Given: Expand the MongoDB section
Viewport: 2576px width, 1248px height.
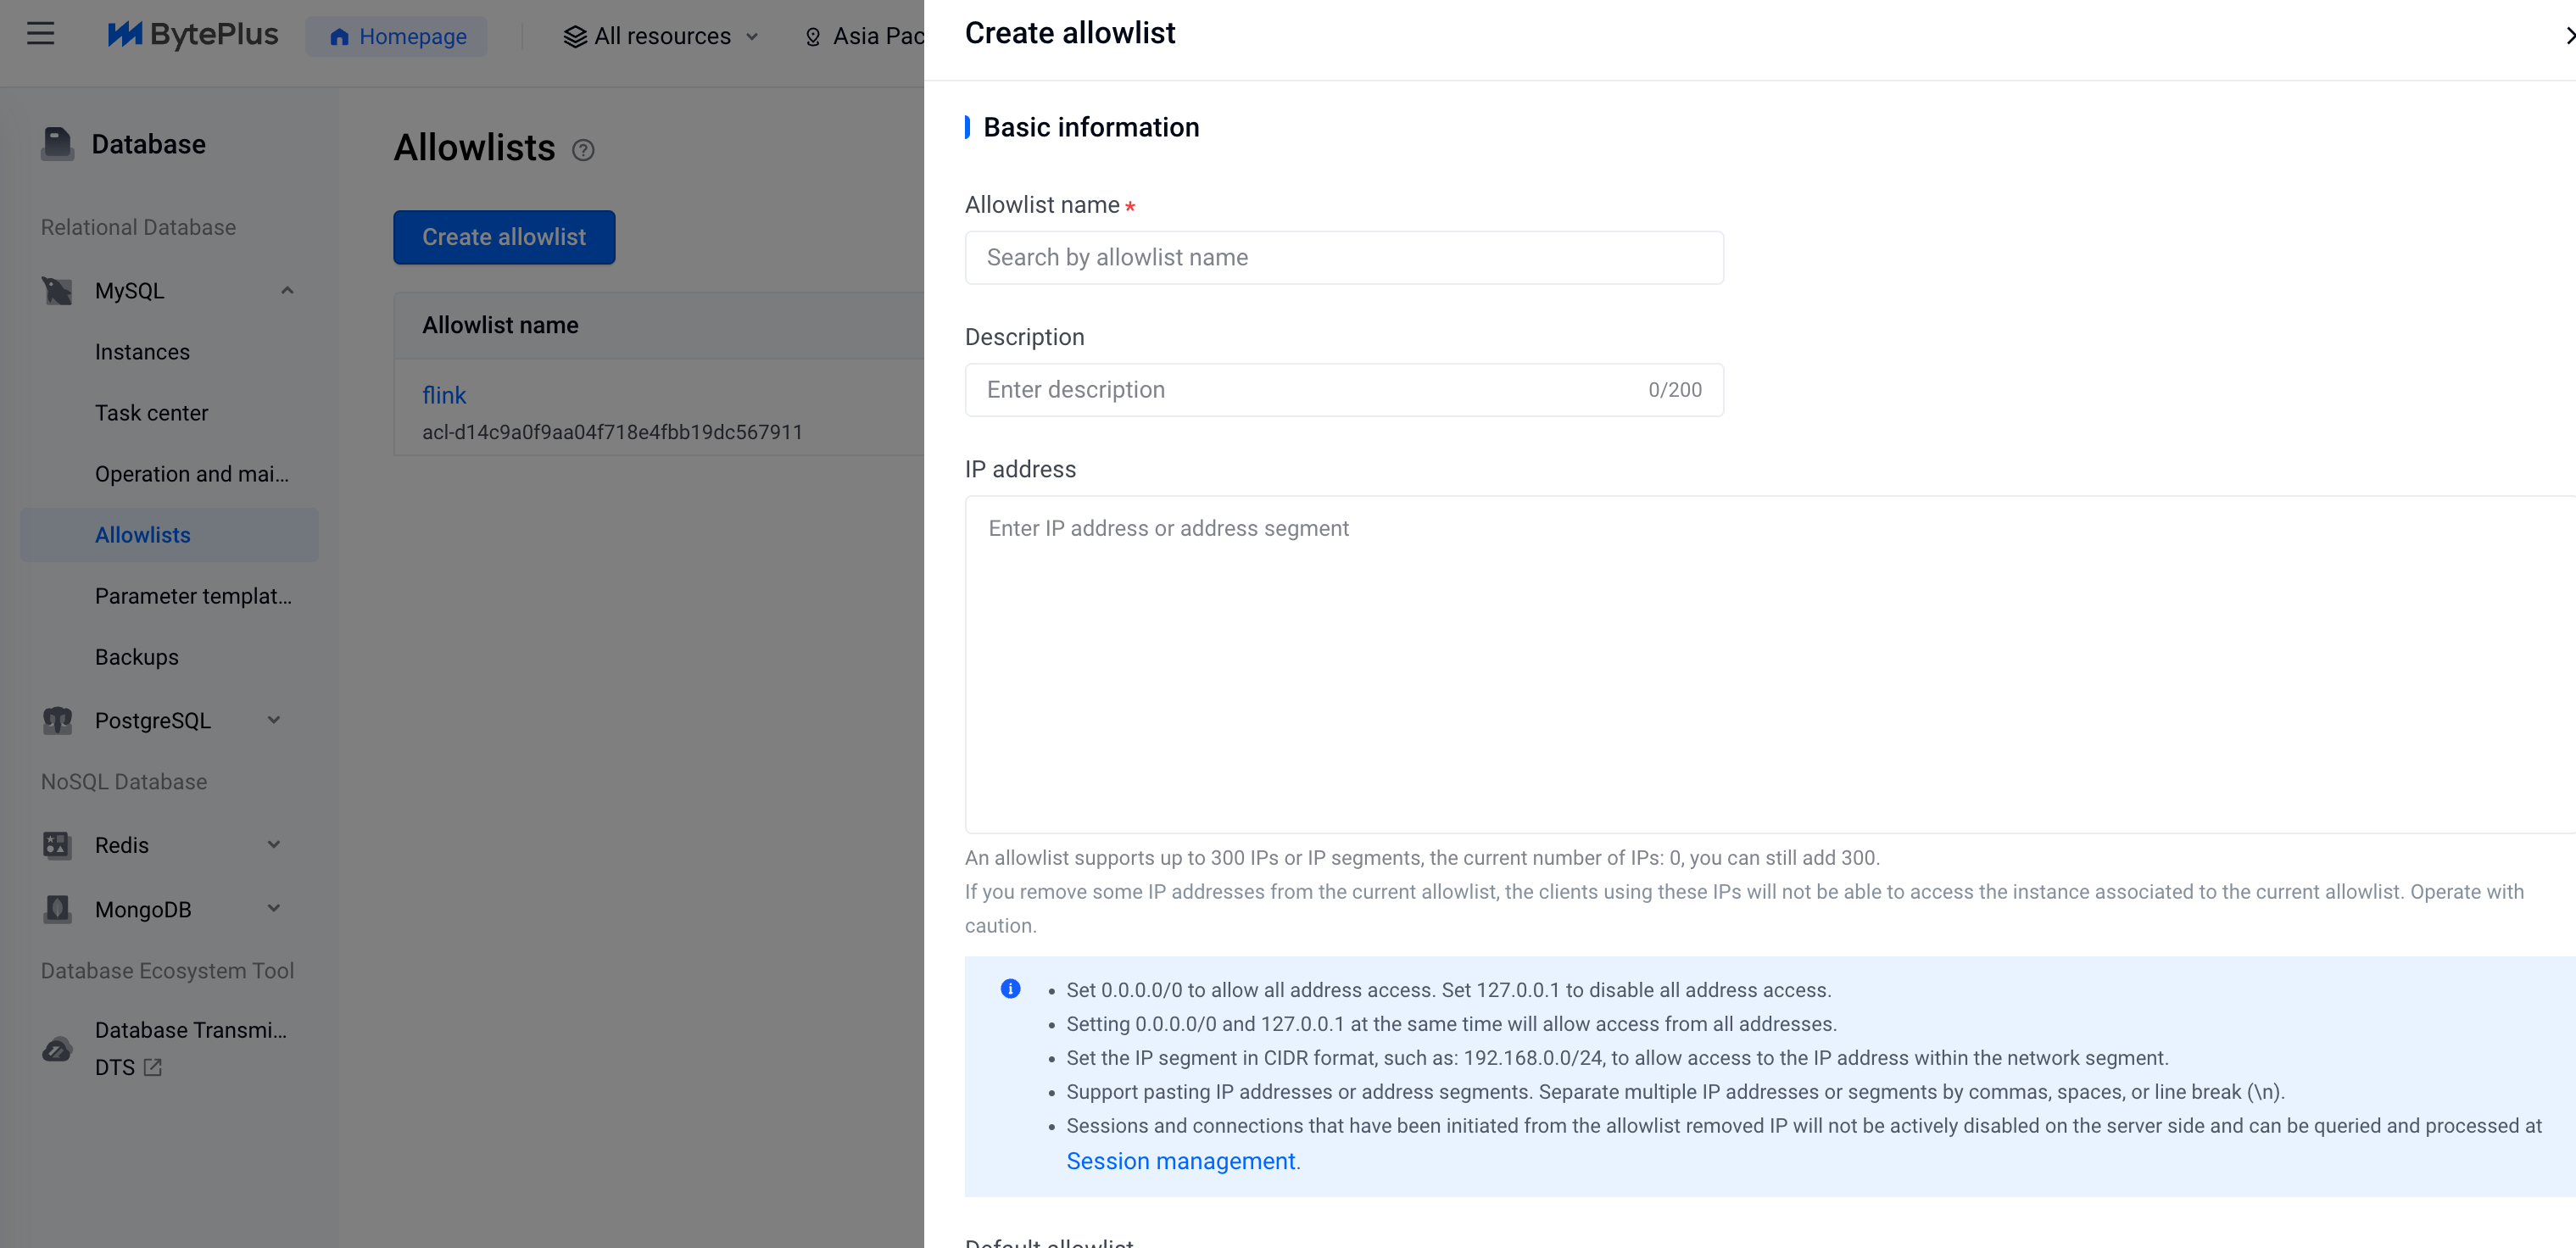Looking at the screenshot, I should (x=274, y=909).
